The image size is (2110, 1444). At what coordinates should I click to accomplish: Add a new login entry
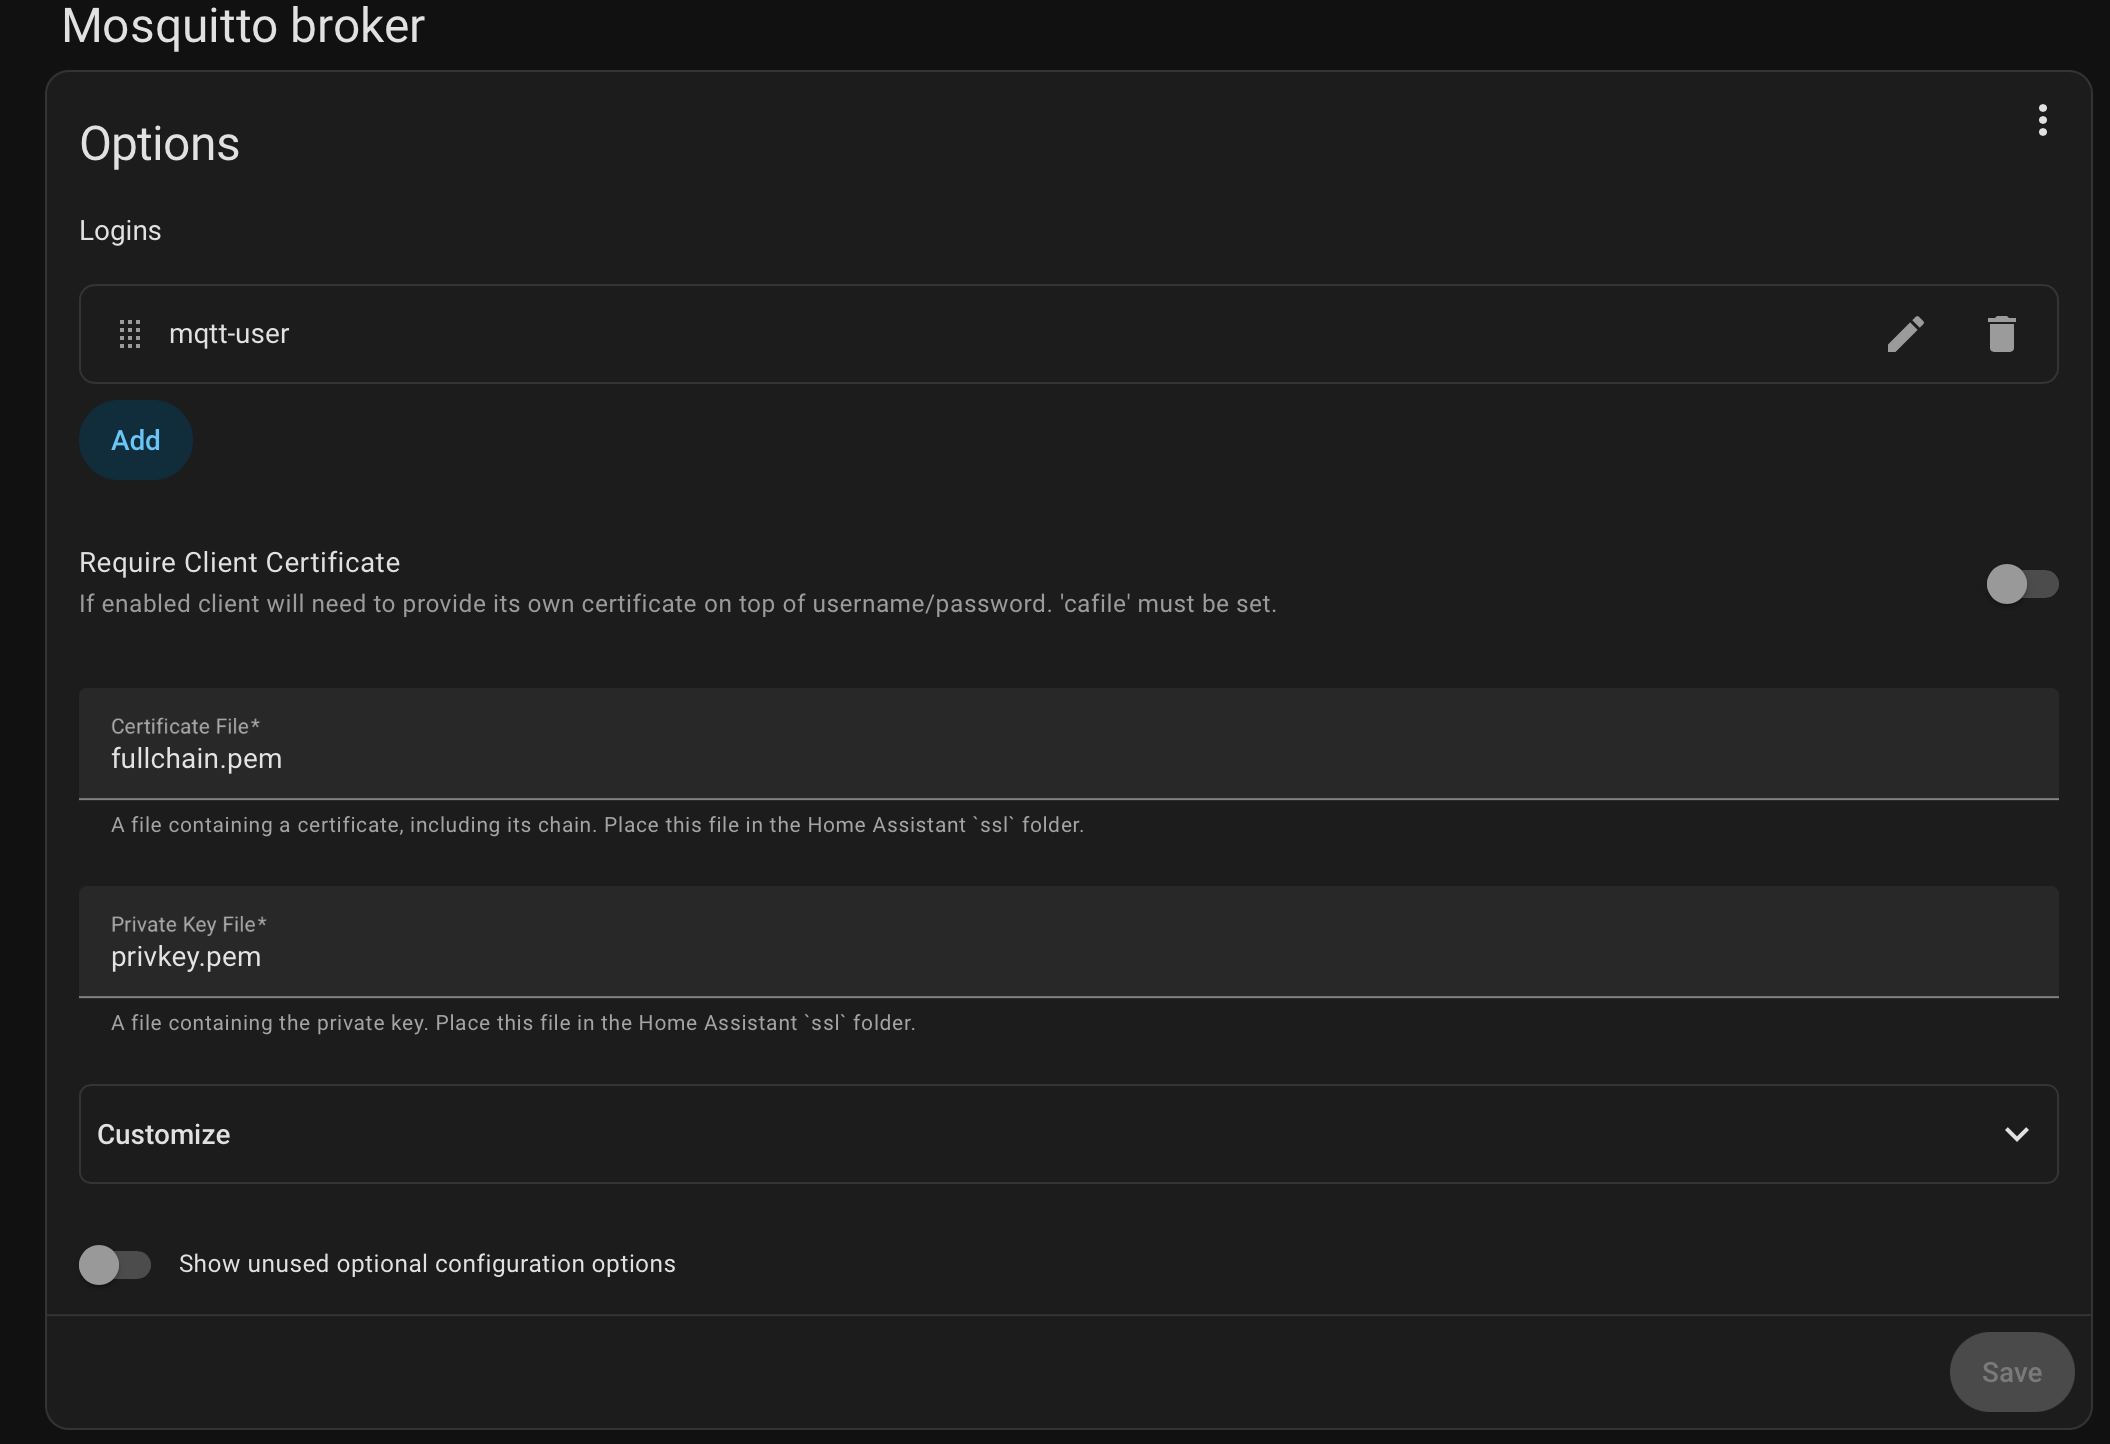click(x=136, y=440)
